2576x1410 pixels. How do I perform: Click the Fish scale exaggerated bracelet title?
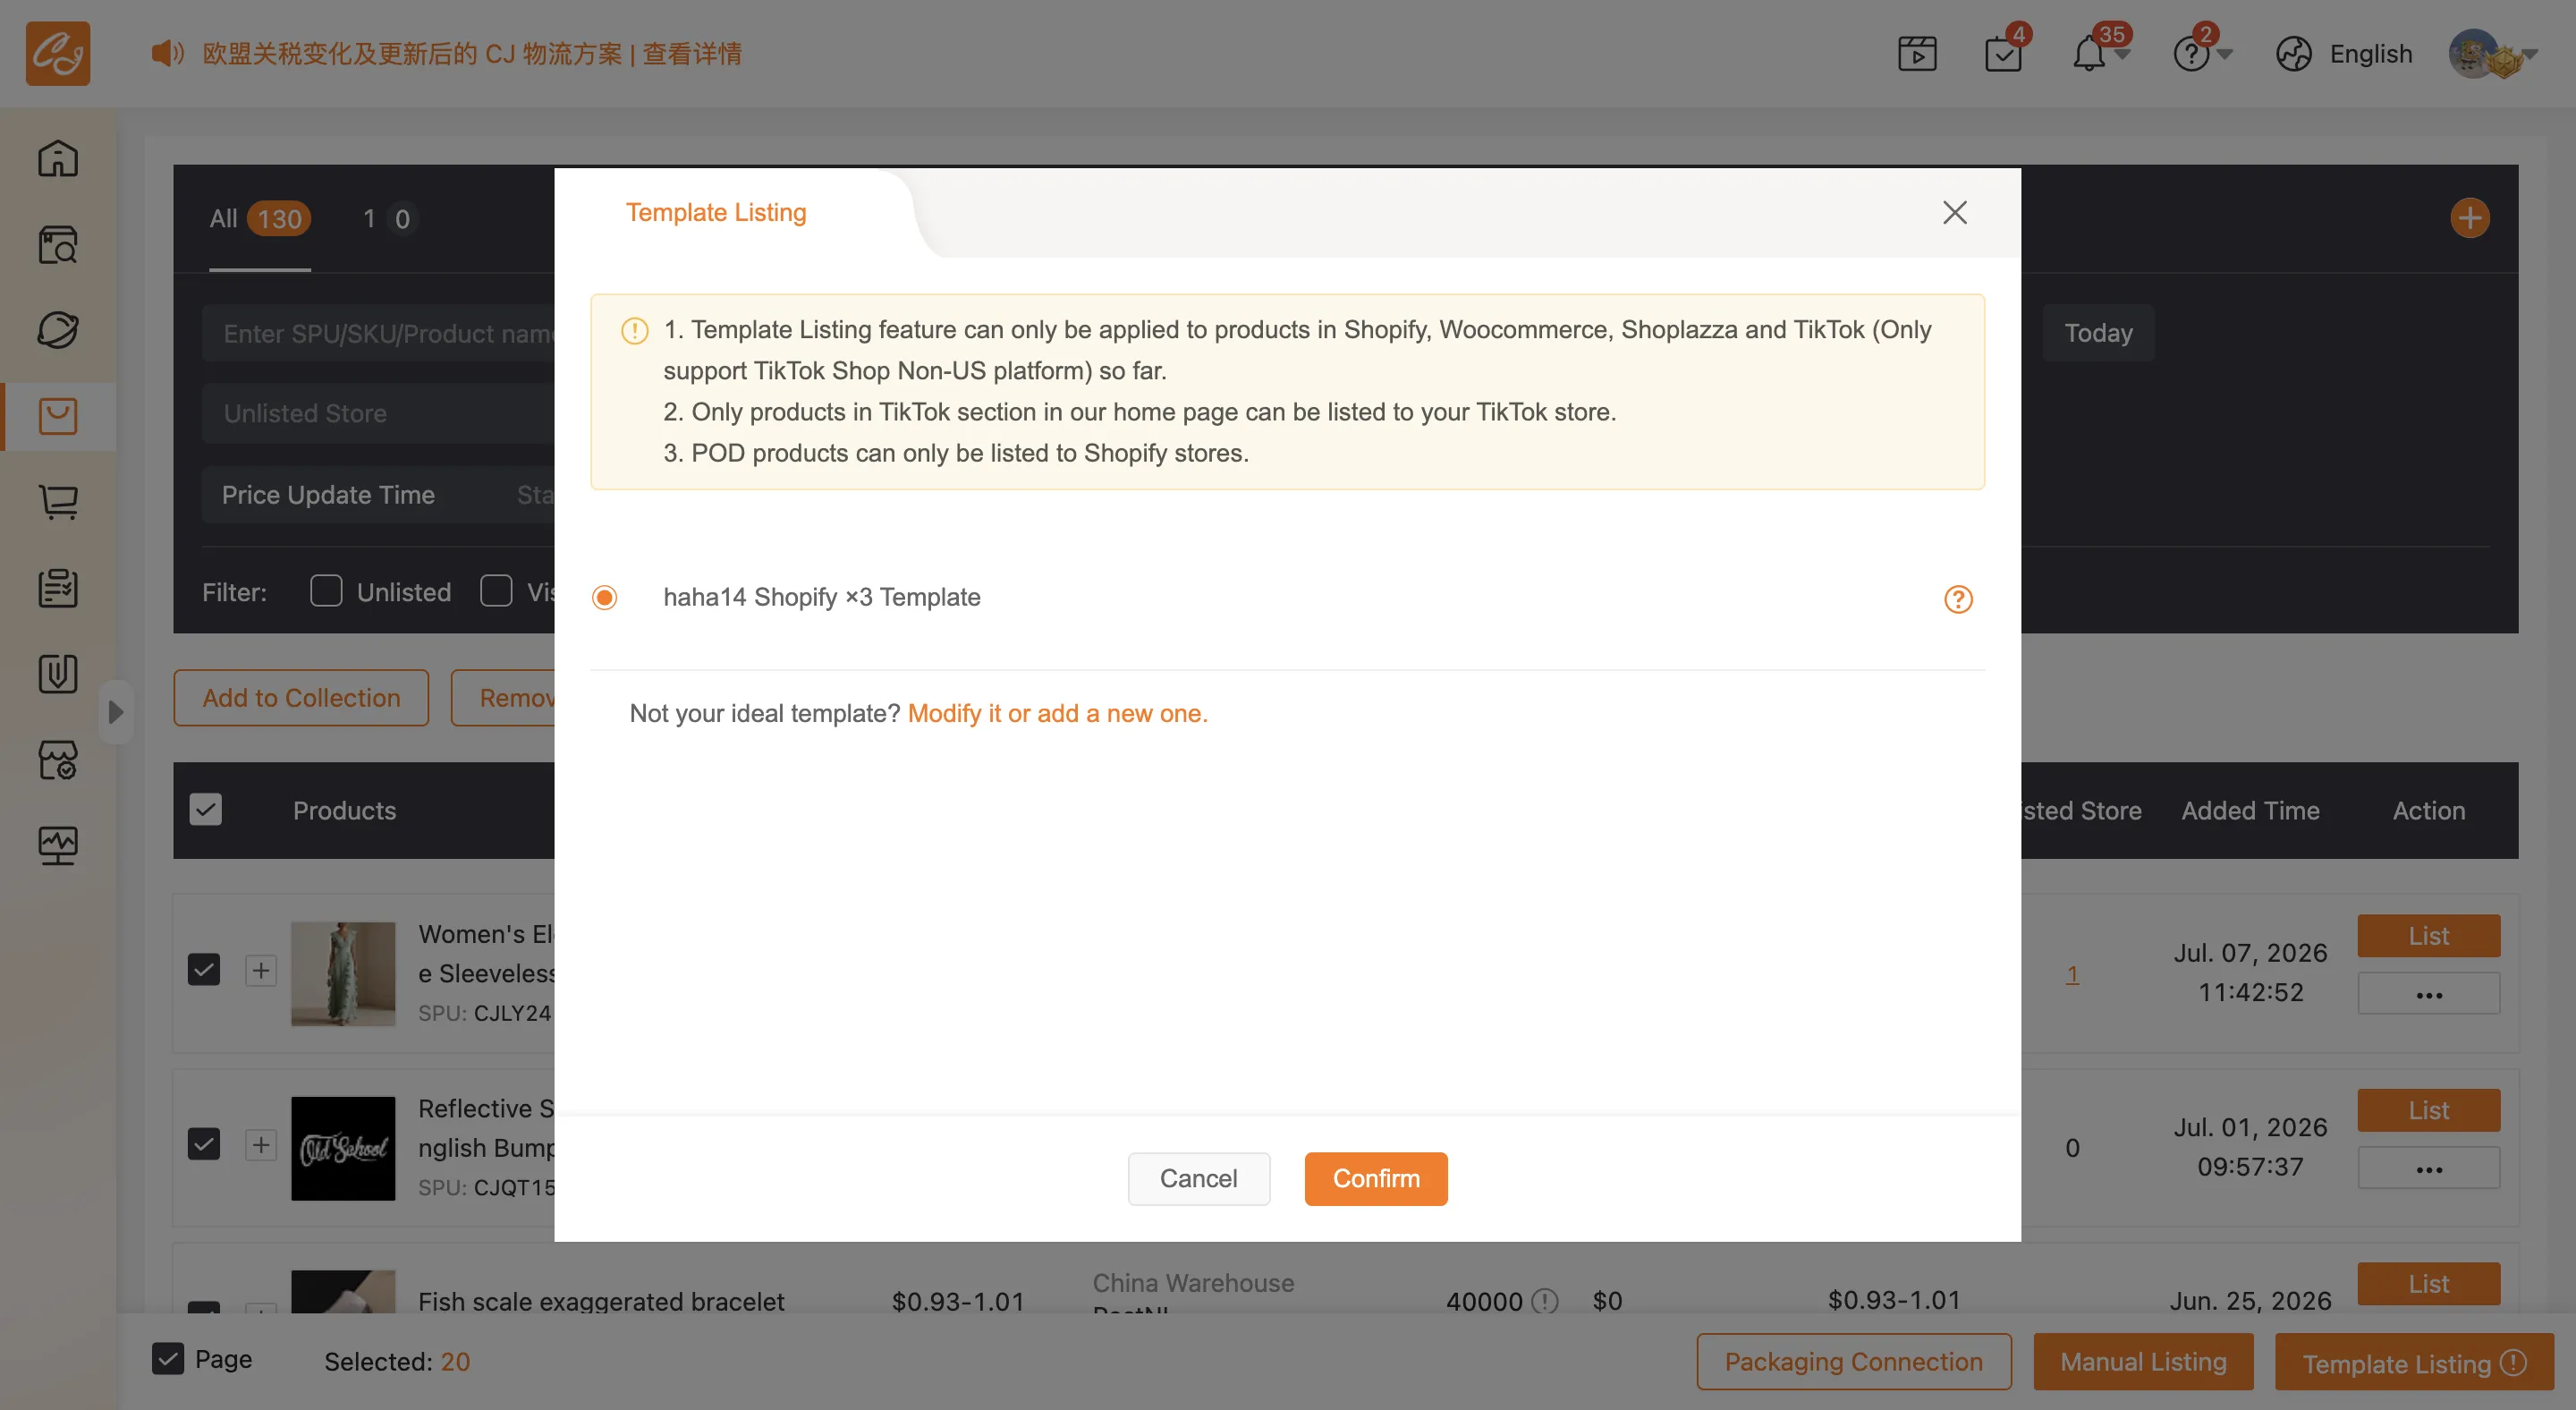pyautogui.click(x=601, y=1301)
